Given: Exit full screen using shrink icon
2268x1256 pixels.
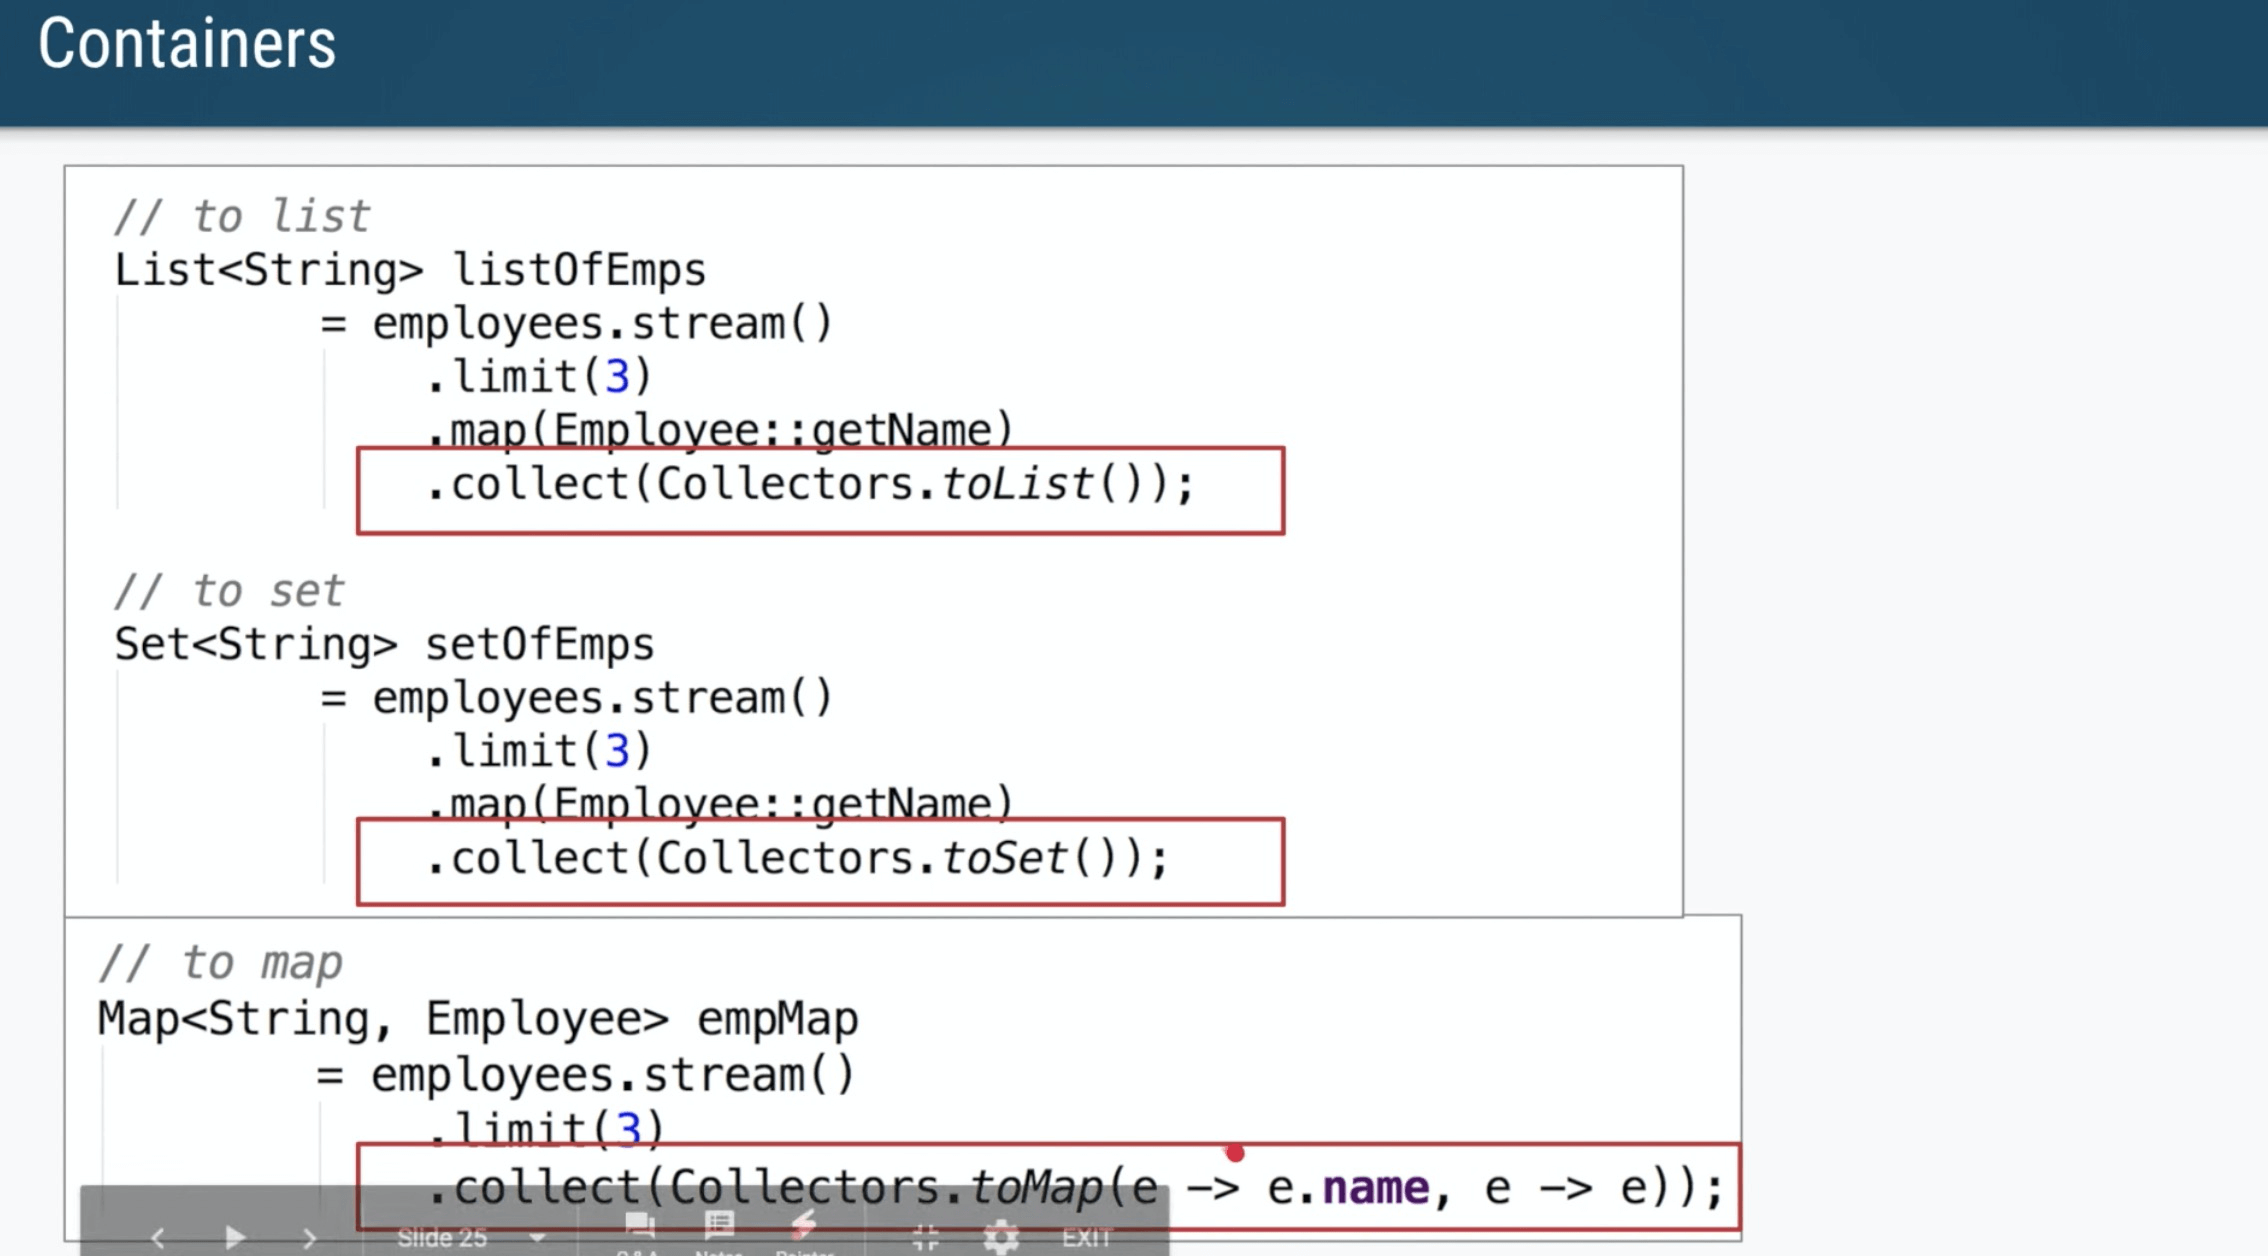Looking at the screenshot, I should [926, 1238].
